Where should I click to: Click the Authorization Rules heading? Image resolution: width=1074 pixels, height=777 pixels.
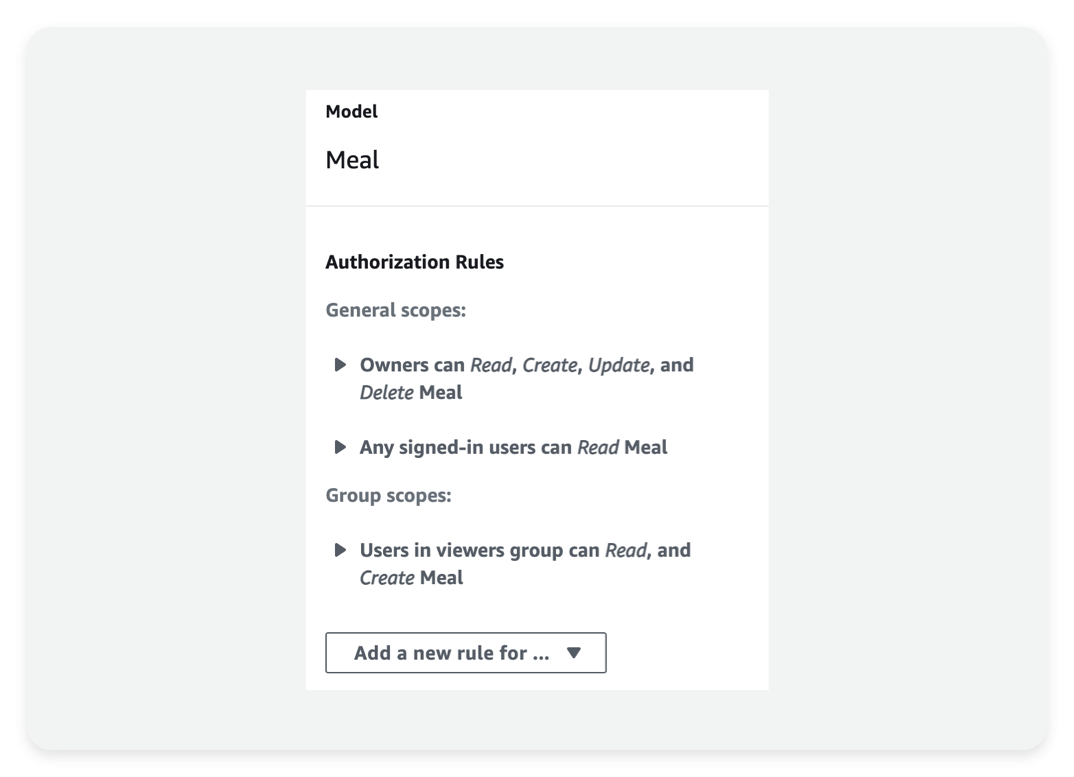click(414, 261)
